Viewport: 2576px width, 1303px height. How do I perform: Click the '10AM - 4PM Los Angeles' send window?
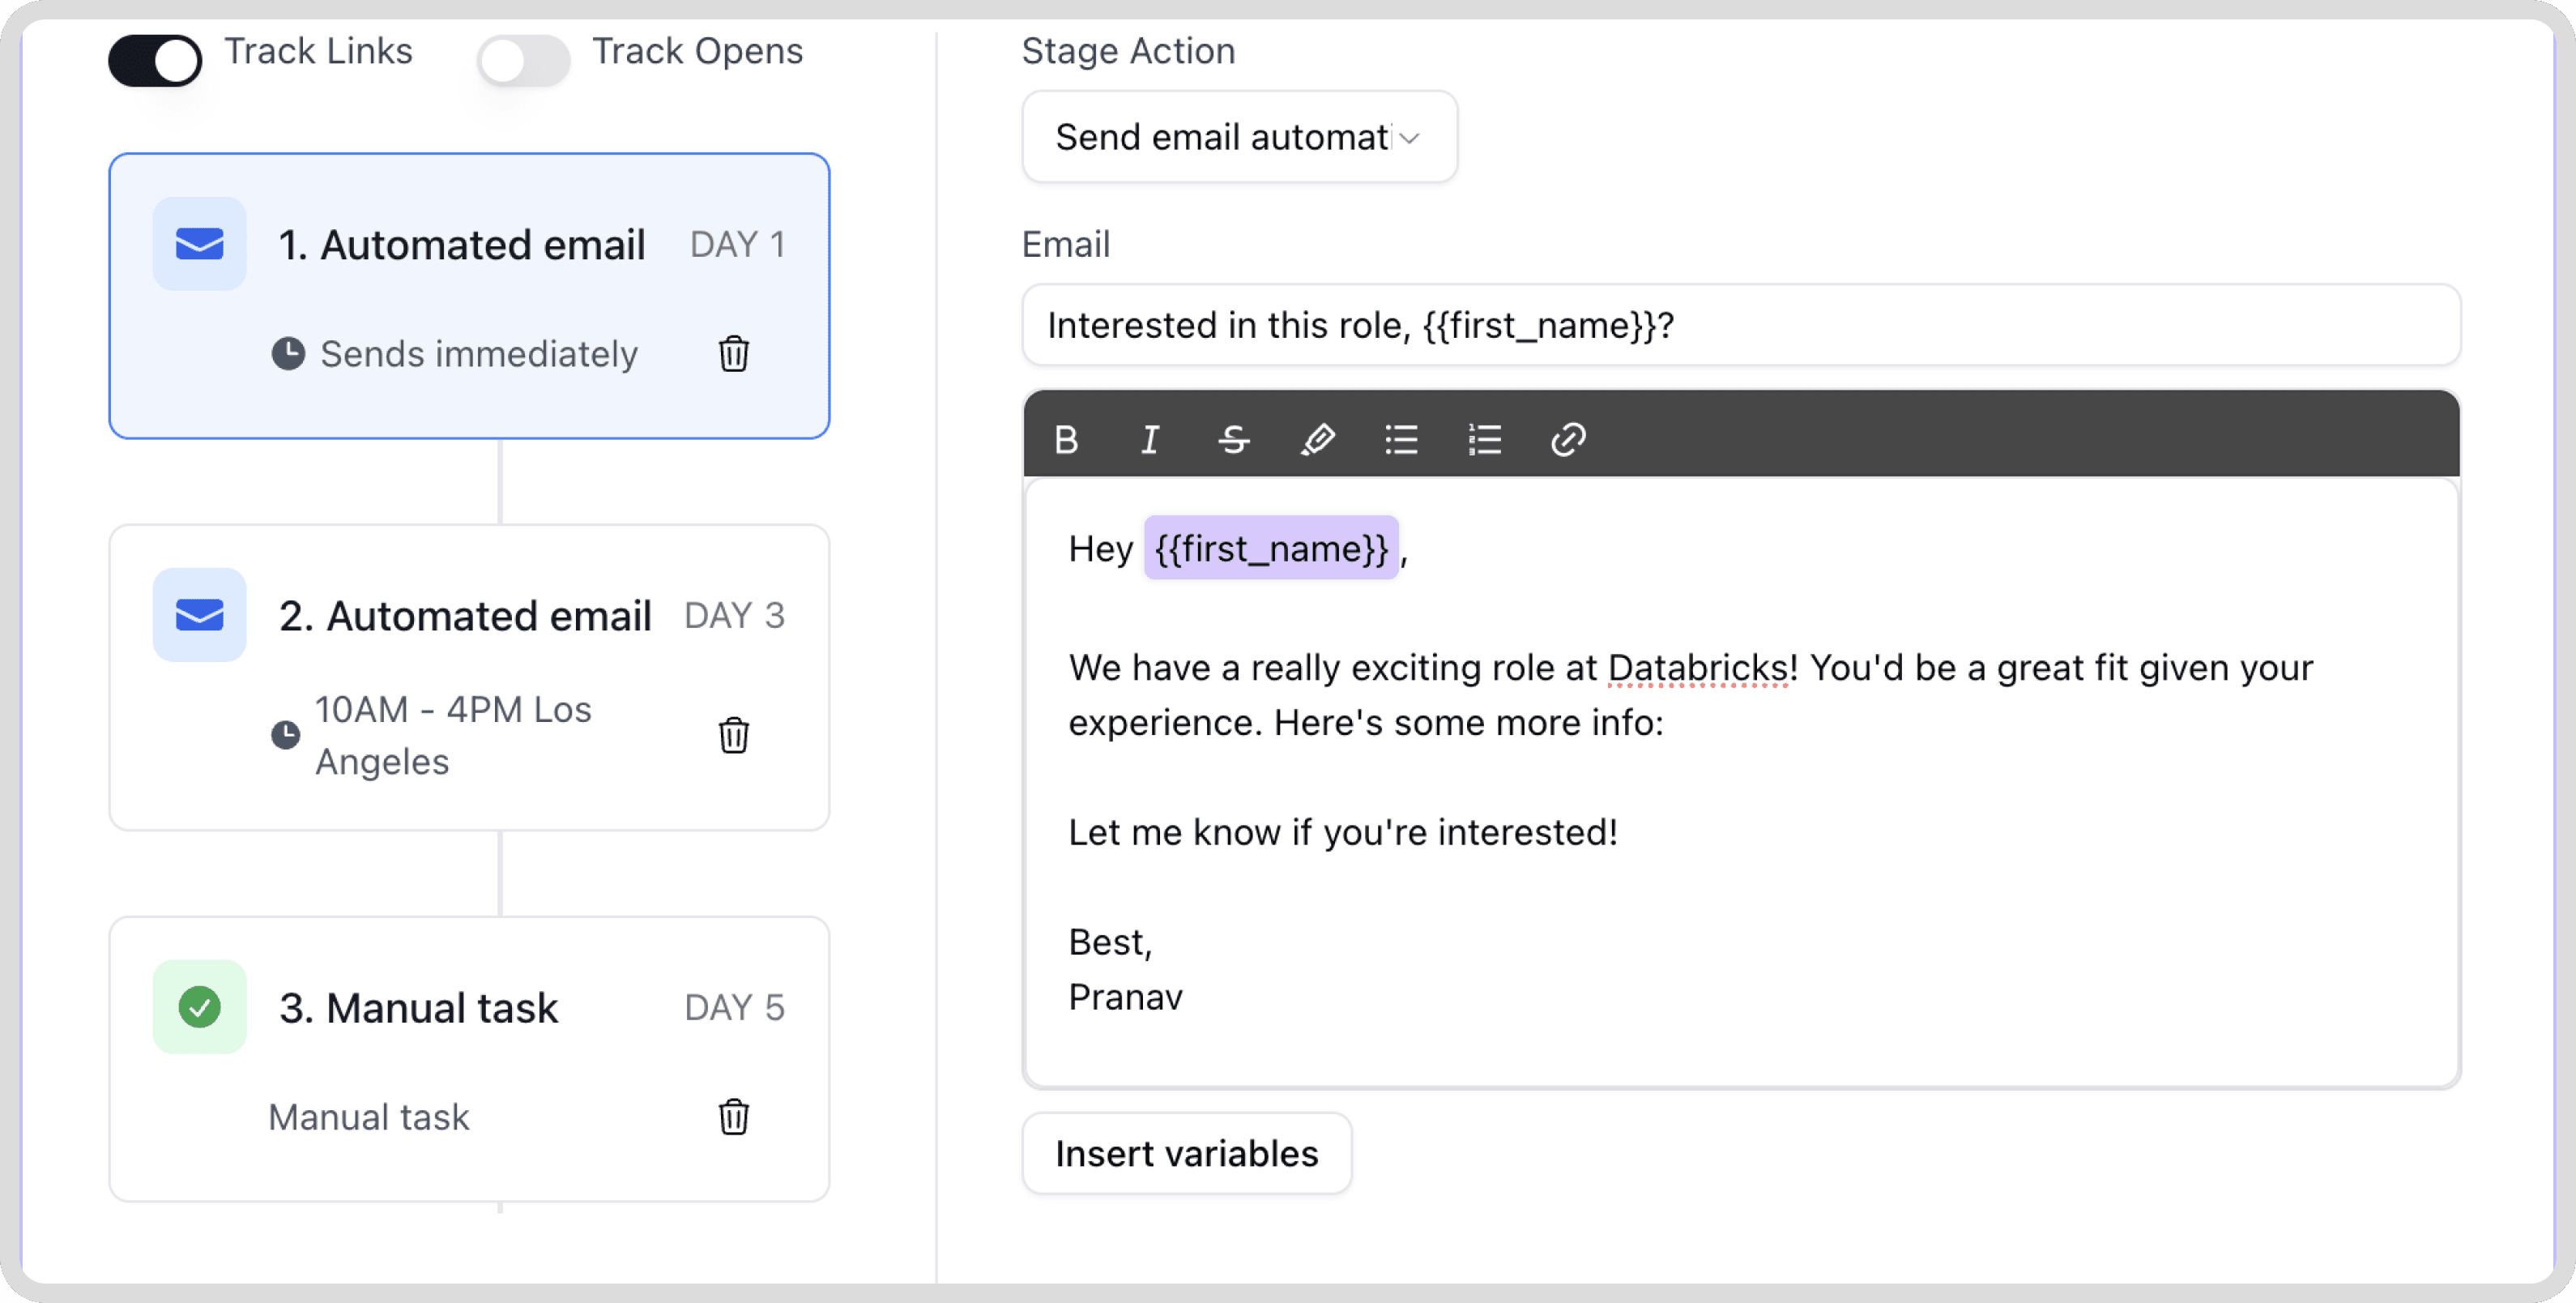point(453,735)
